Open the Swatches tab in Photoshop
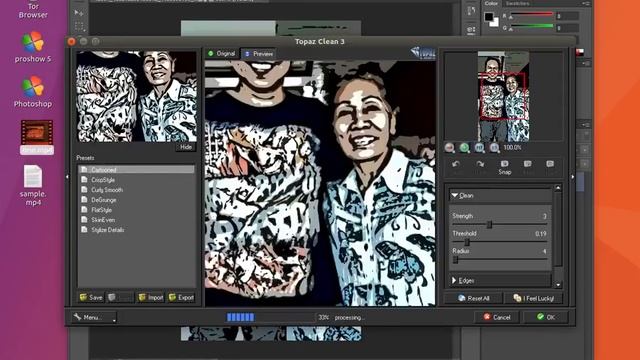Screen dimensions: 640x360 (x=517, y=3)
